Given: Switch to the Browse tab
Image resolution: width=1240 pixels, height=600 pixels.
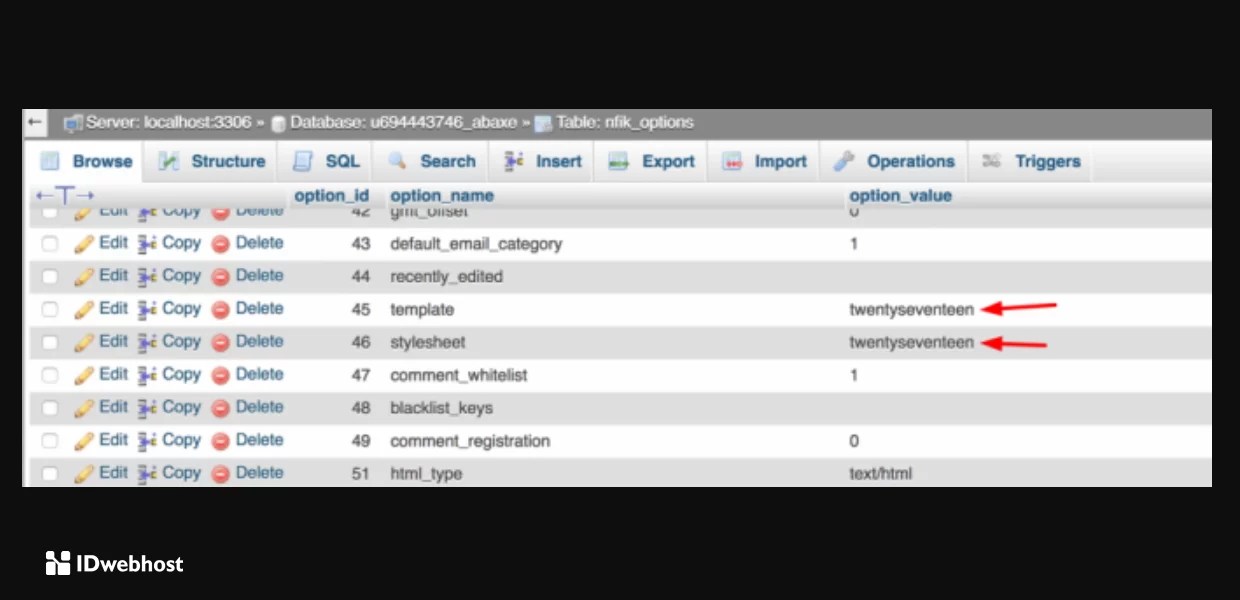Looking at the screenshot, I should point(85,161).
